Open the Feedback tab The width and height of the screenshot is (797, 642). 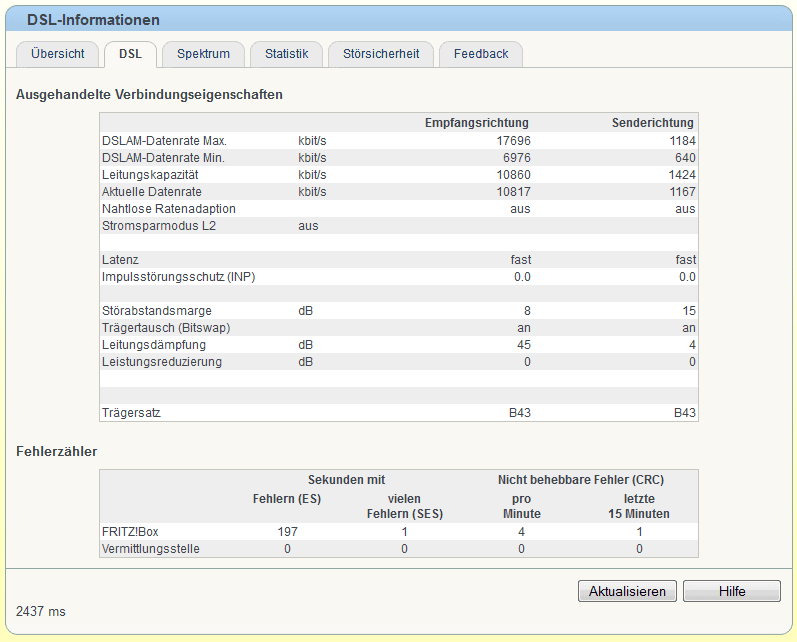click(x=481, y=54)
